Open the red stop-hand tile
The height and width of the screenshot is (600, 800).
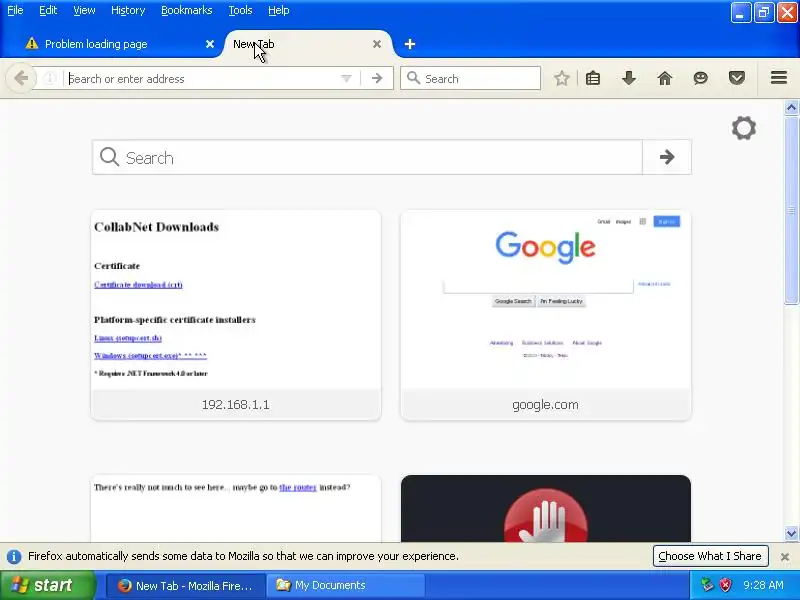(546, 508)
